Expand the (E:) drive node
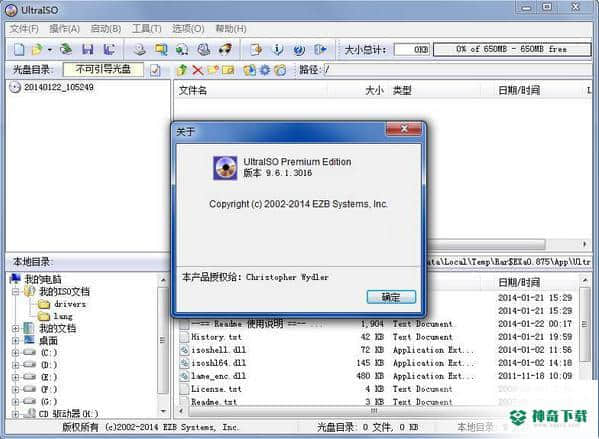Viewport: 599px width, 439px height. pyautogui.click(x=15, y=377)
